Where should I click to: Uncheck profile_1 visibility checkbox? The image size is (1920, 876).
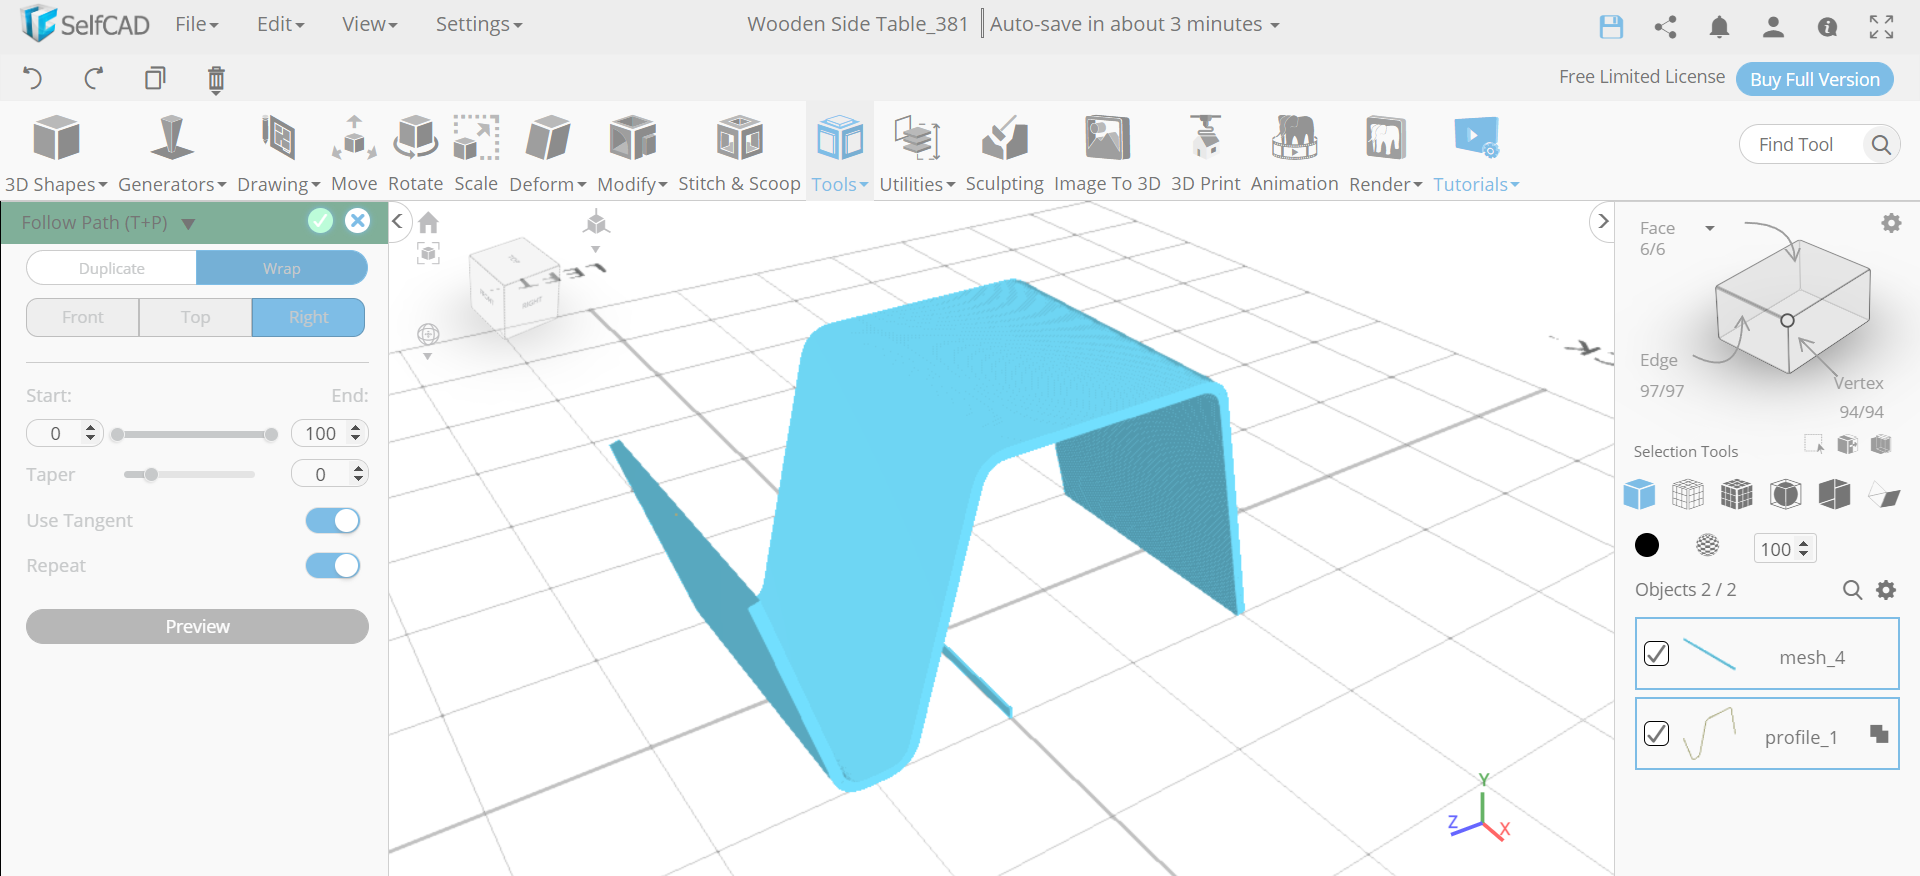coord(1656,734)
